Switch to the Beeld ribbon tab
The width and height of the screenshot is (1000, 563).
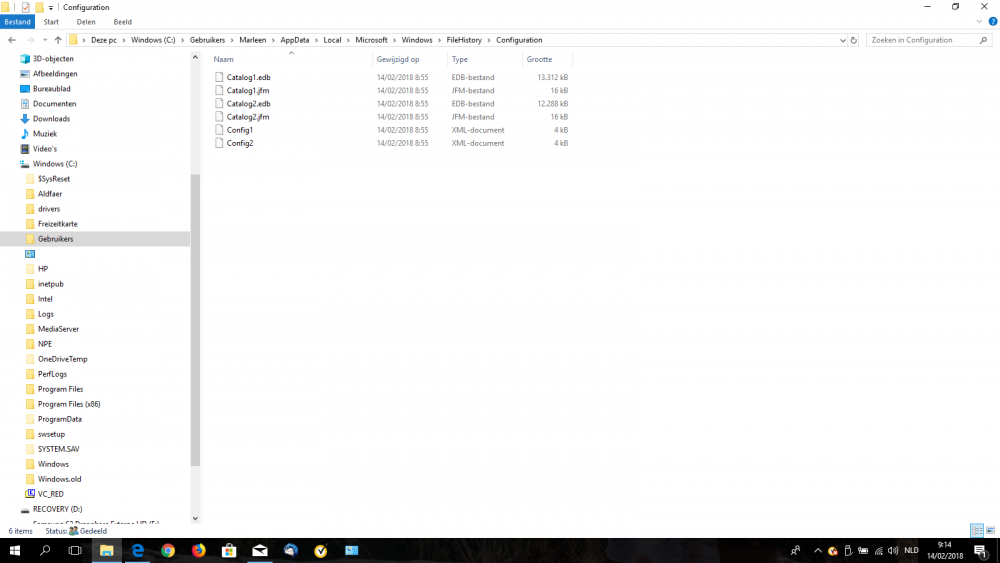pos(122,22)
